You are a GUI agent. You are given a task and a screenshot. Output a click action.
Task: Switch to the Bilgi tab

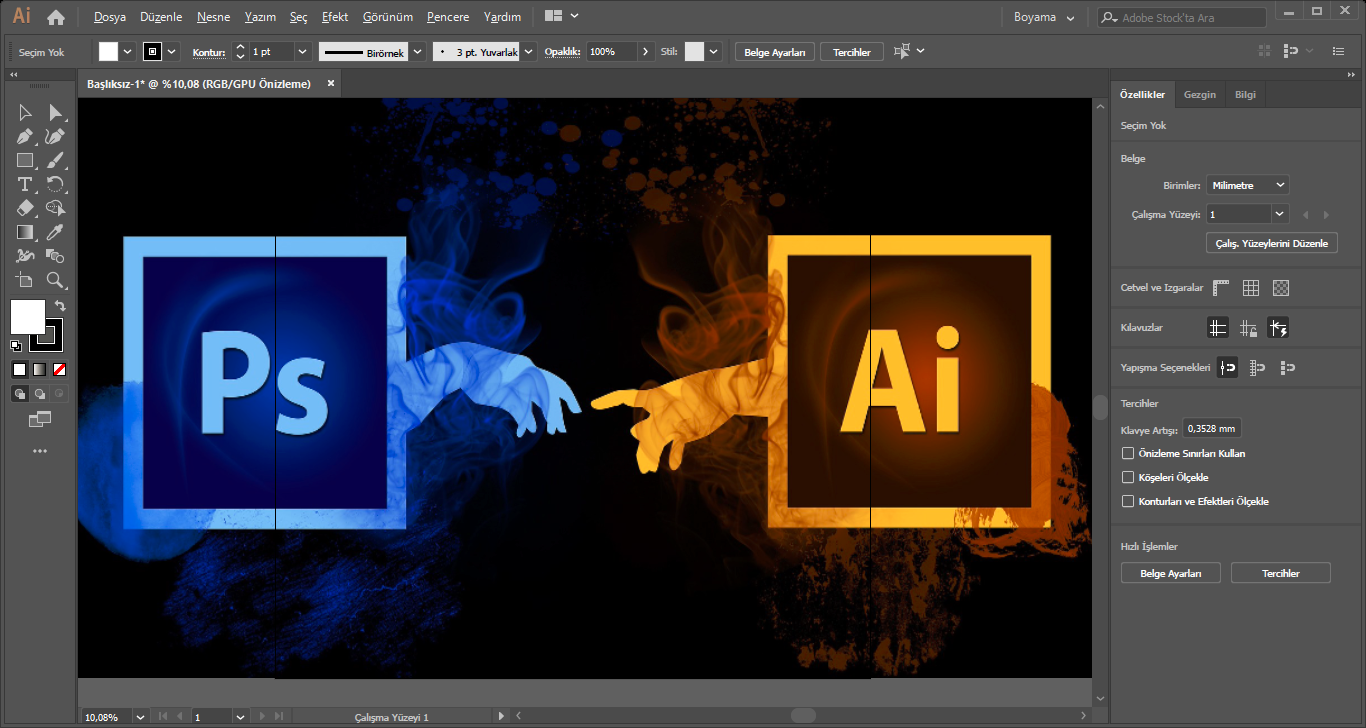(x=1245, y=94)
